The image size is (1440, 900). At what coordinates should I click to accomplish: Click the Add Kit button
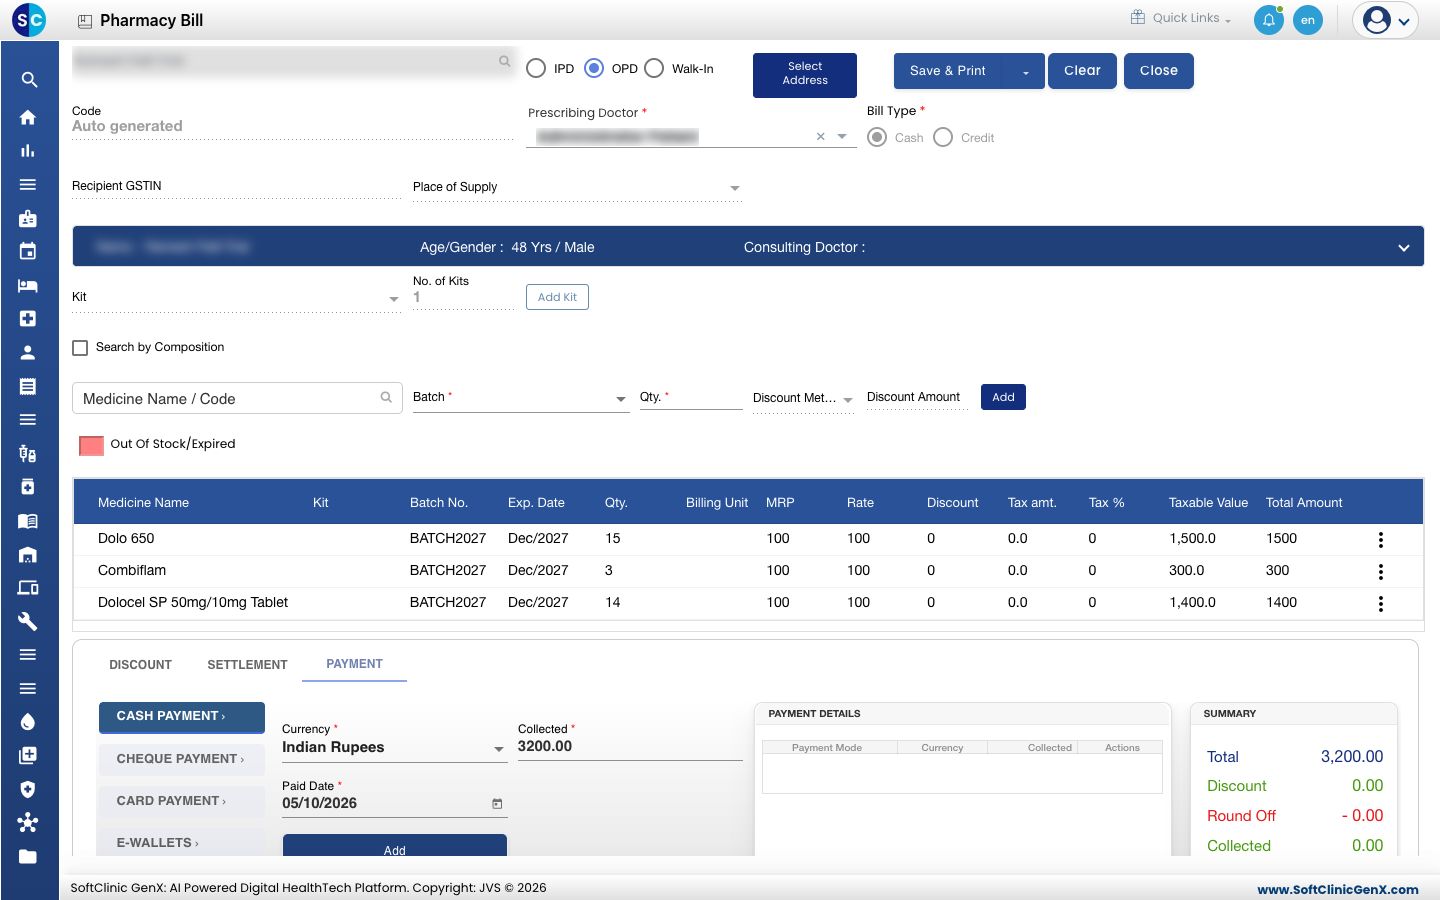(x=557, y=297)
